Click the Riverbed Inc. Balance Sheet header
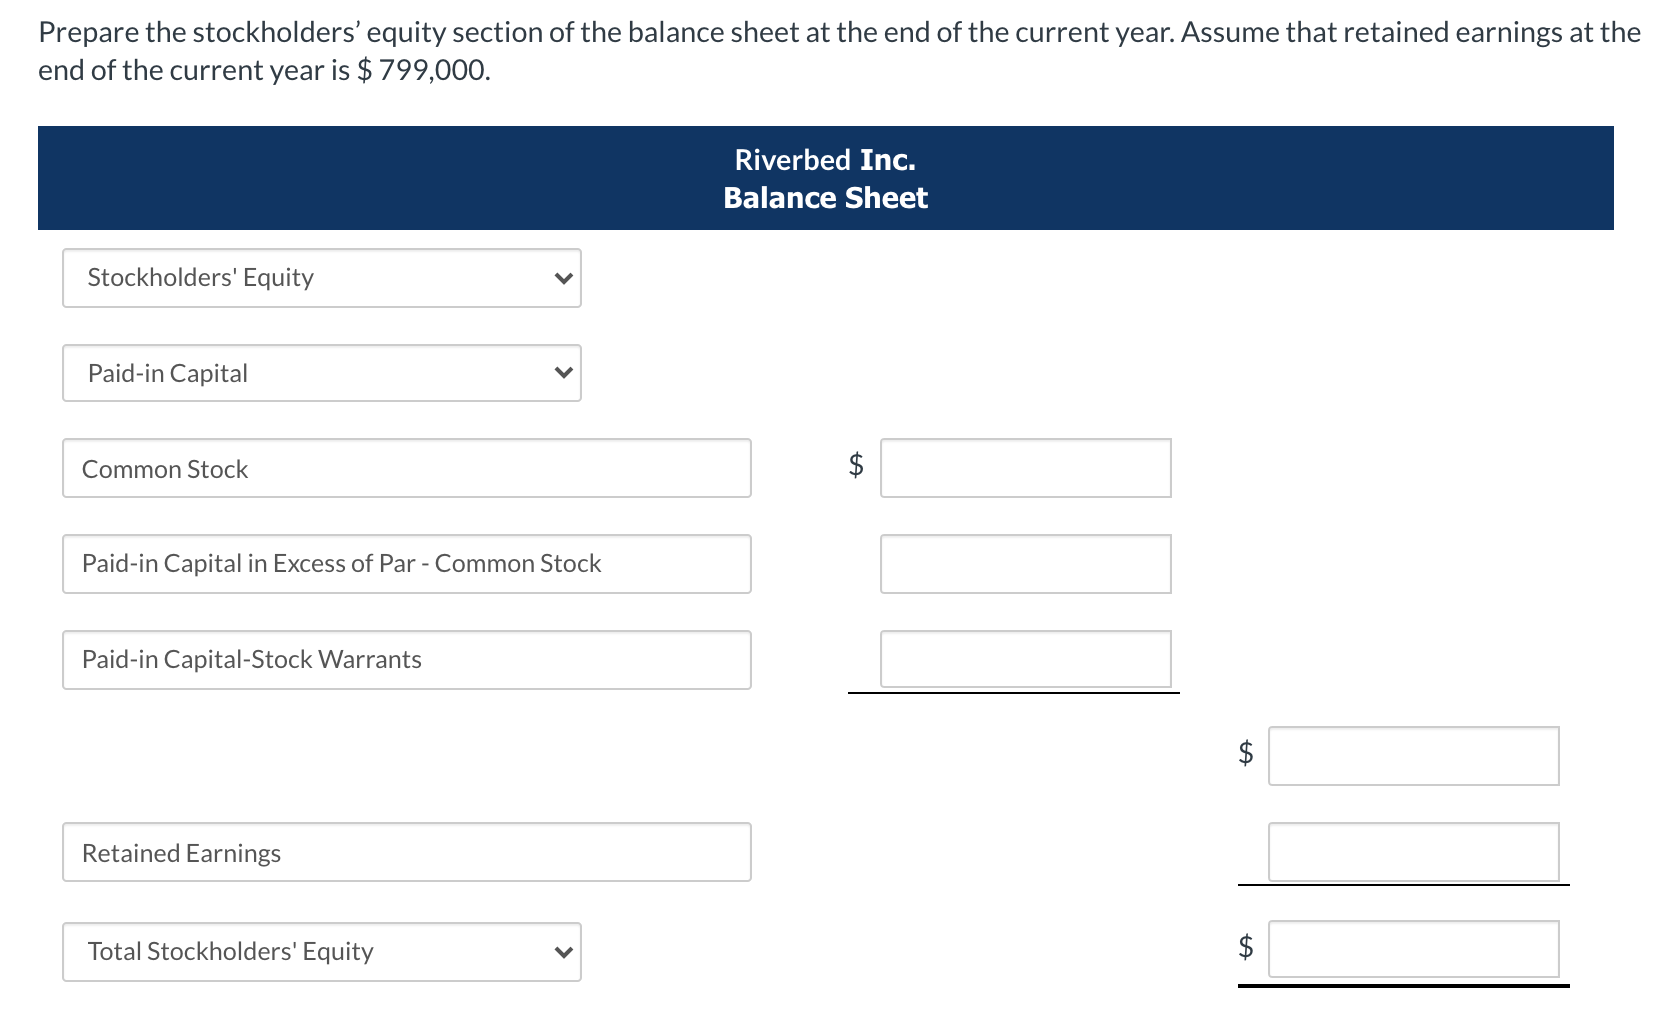Image resolution: width=1670 pixels, height=1016 pixels. coord(826,178)
